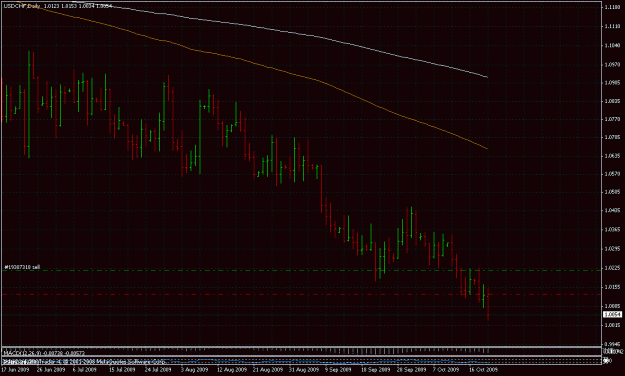Click the 1.0635 price scale label
The height and width of the screenshot is (376, 625).
click(613, 156)
